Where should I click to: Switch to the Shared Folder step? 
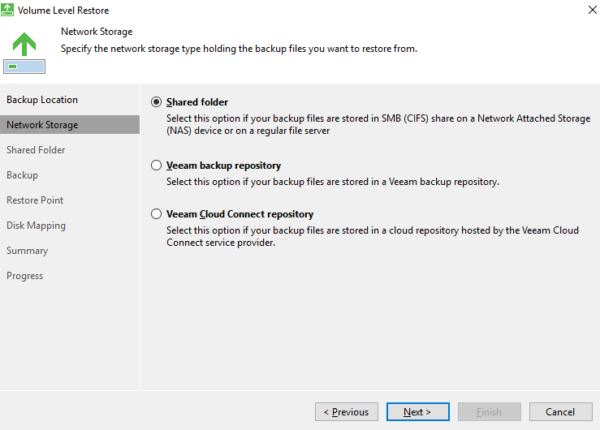coord(36,150)
